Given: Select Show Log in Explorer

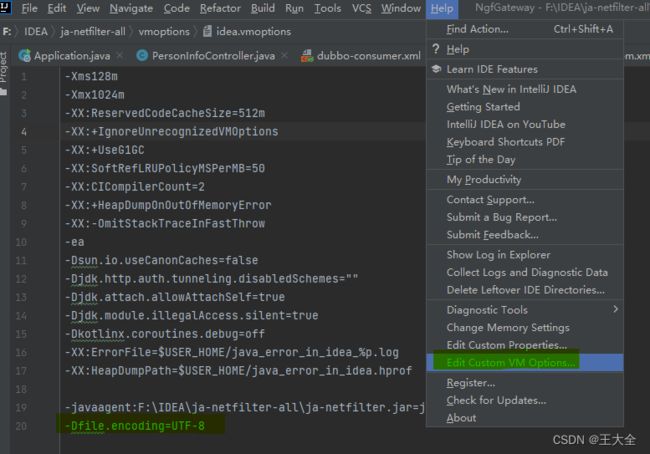Looking at the screenshot, I should pos(525,255).
